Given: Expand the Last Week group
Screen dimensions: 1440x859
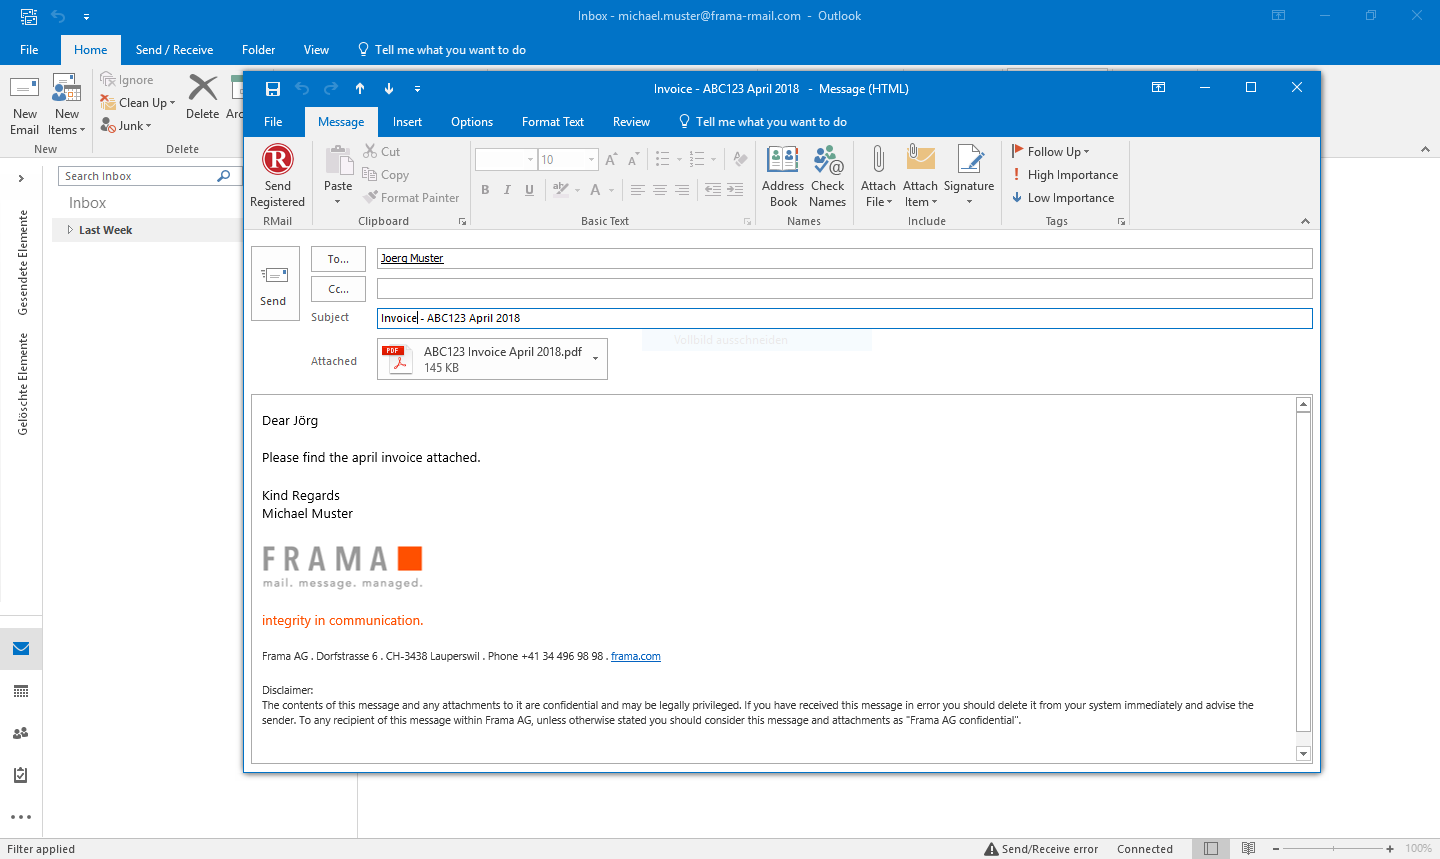Looking at the screenshot, I should [x=70, y=230].
